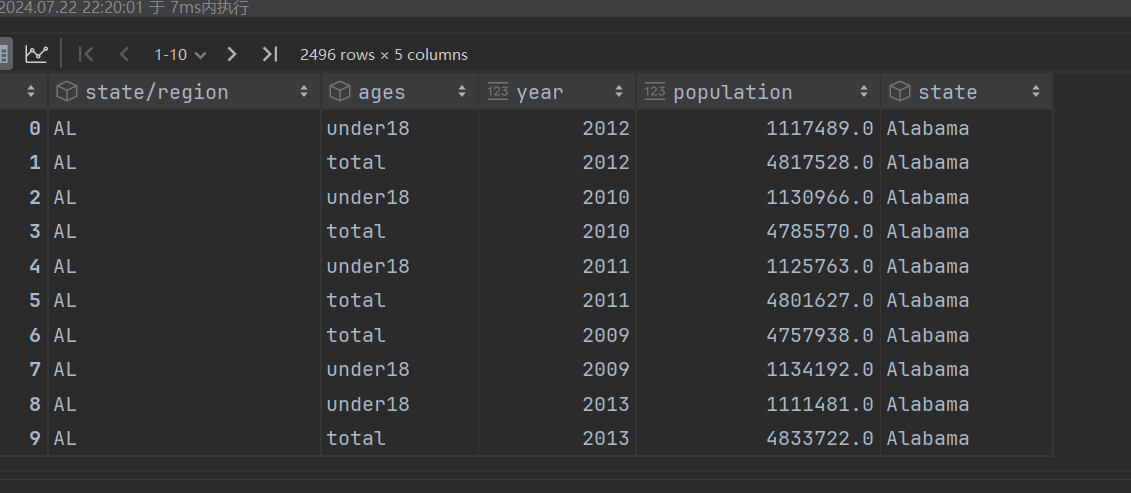Go to the first page of rows

pos(86,54)
